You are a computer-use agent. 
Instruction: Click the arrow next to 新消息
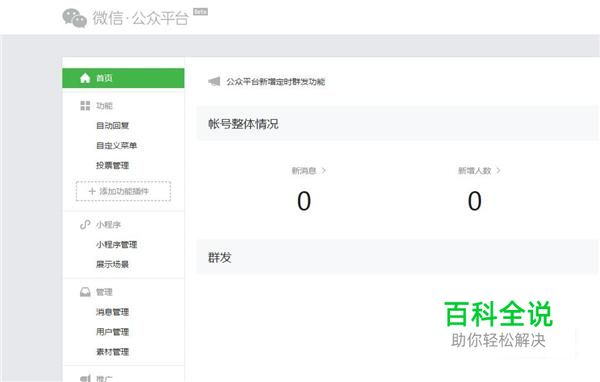tap(324, 171)
